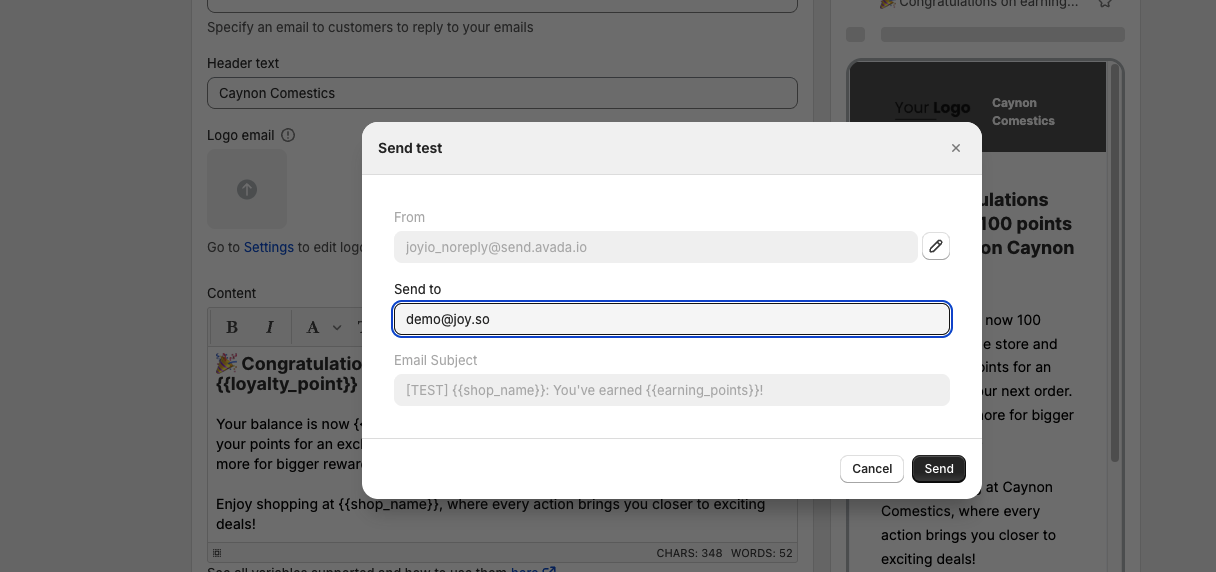Edit the Header text input field
The image size is (1216, 572).
502,93
